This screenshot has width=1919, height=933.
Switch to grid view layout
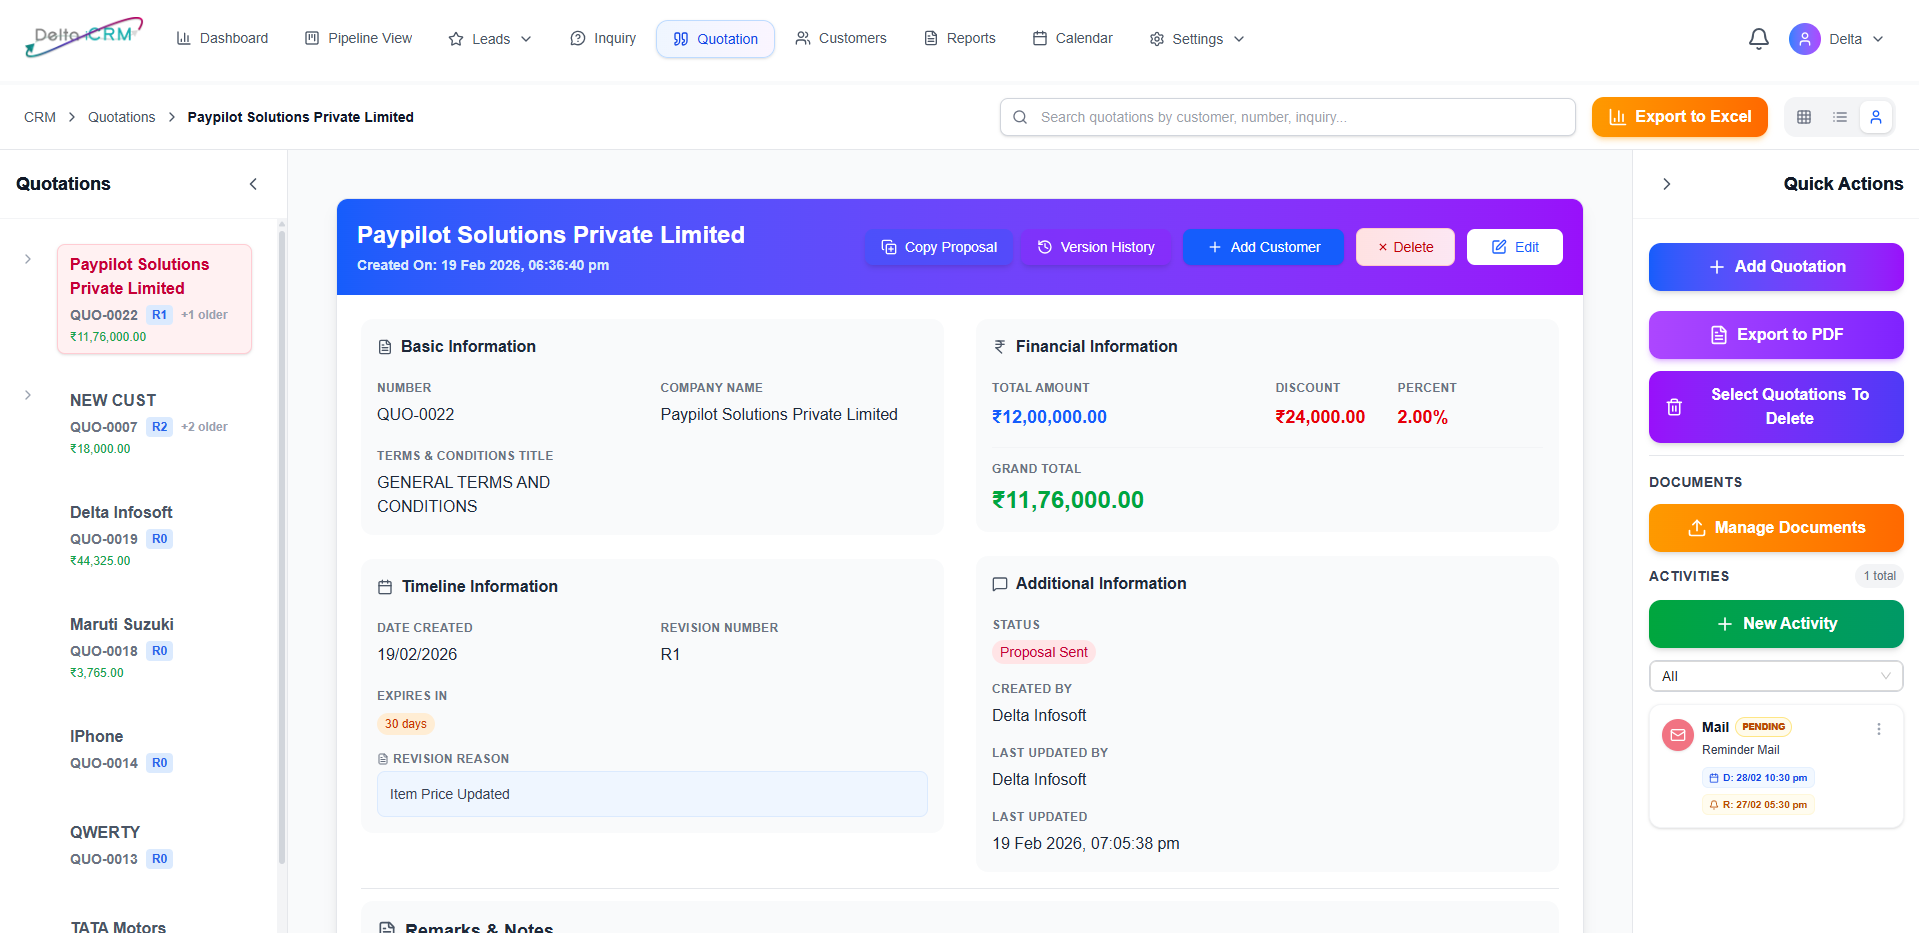click(x=1804, y=117)
